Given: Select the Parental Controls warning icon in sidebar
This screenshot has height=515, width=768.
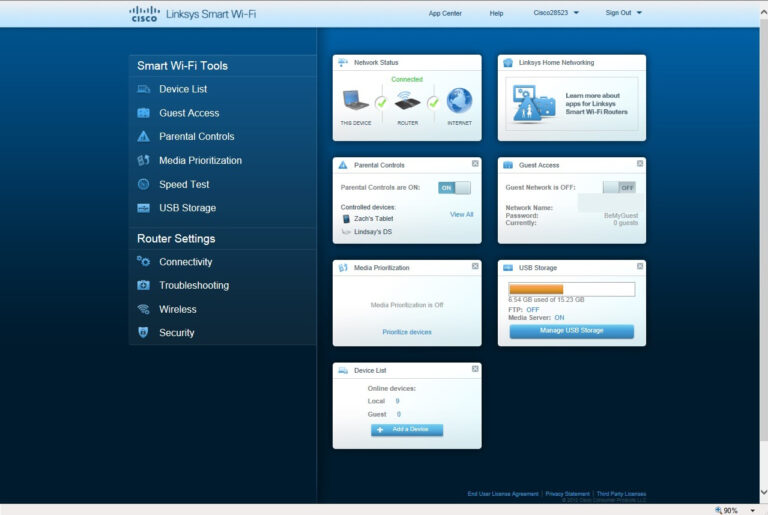Looking at the screenshot, I should tap(143, 137).
